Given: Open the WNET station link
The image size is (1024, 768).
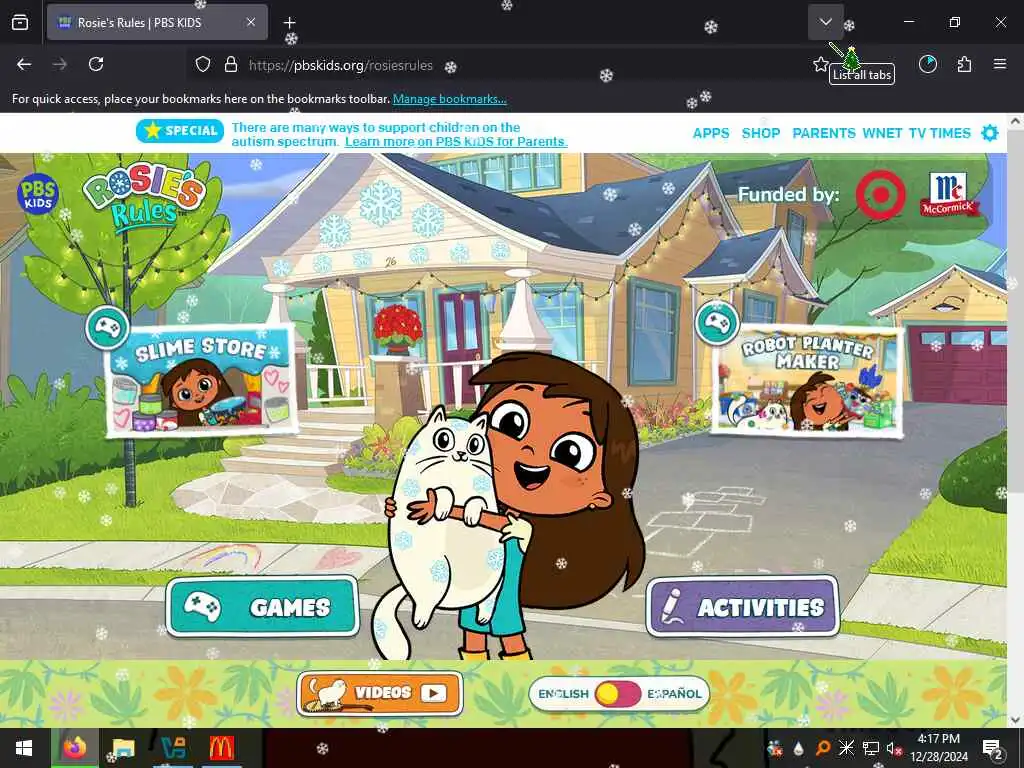Looking at the screenshot, I should (x=882, y=133).
